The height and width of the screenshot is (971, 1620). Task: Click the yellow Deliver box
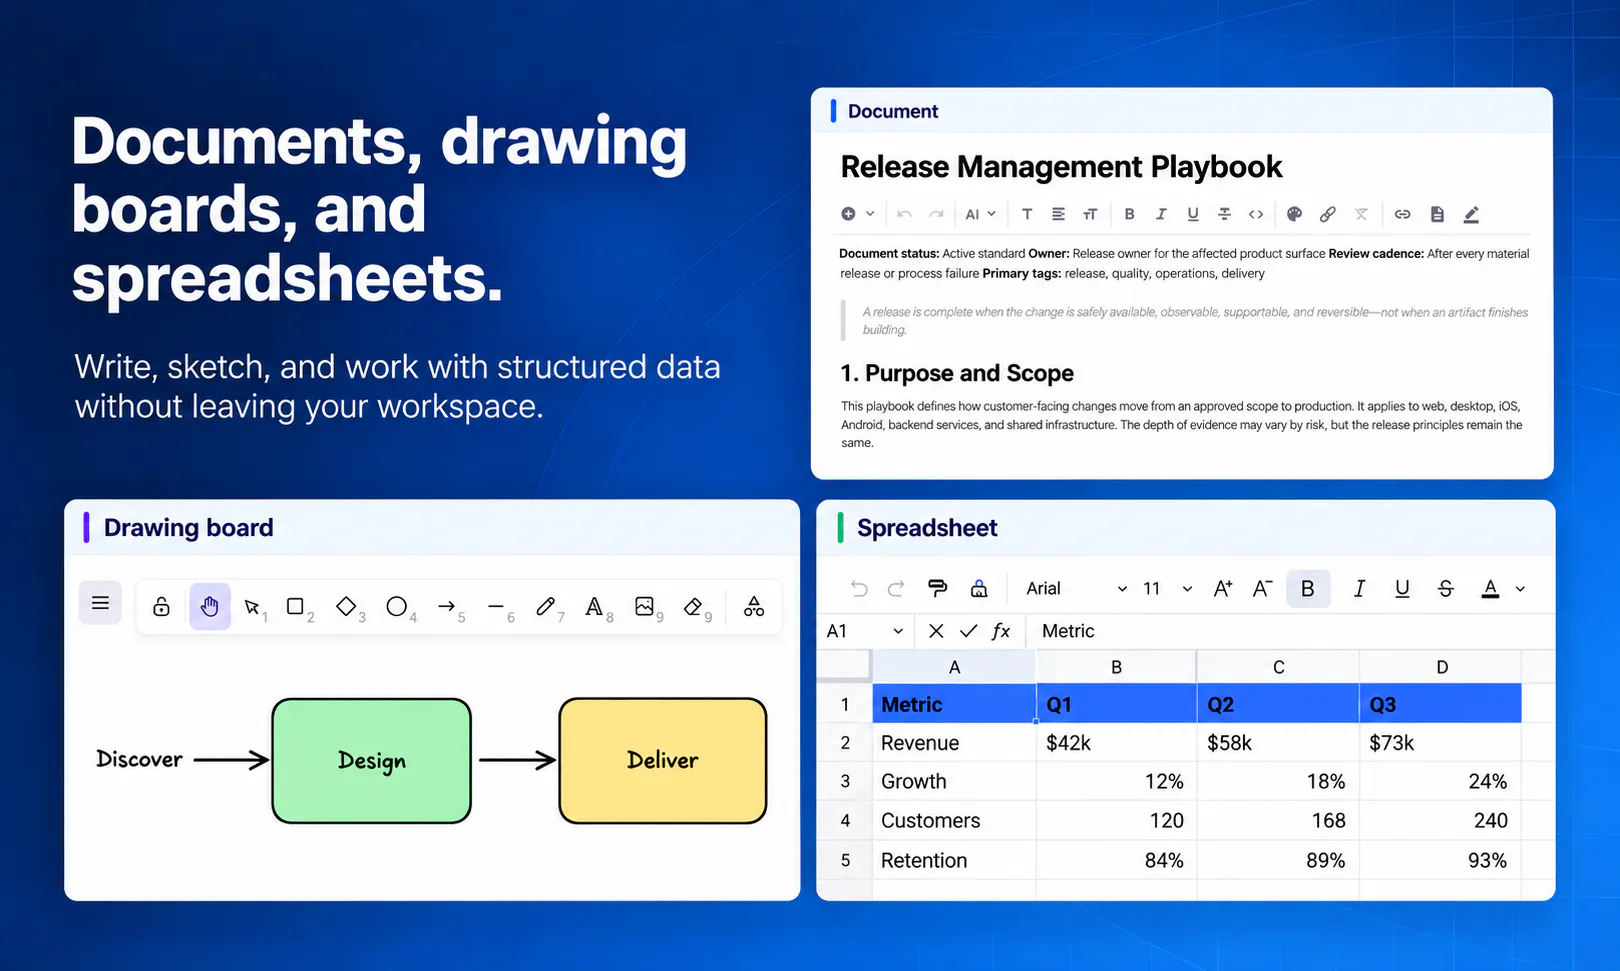coord(663,761)
